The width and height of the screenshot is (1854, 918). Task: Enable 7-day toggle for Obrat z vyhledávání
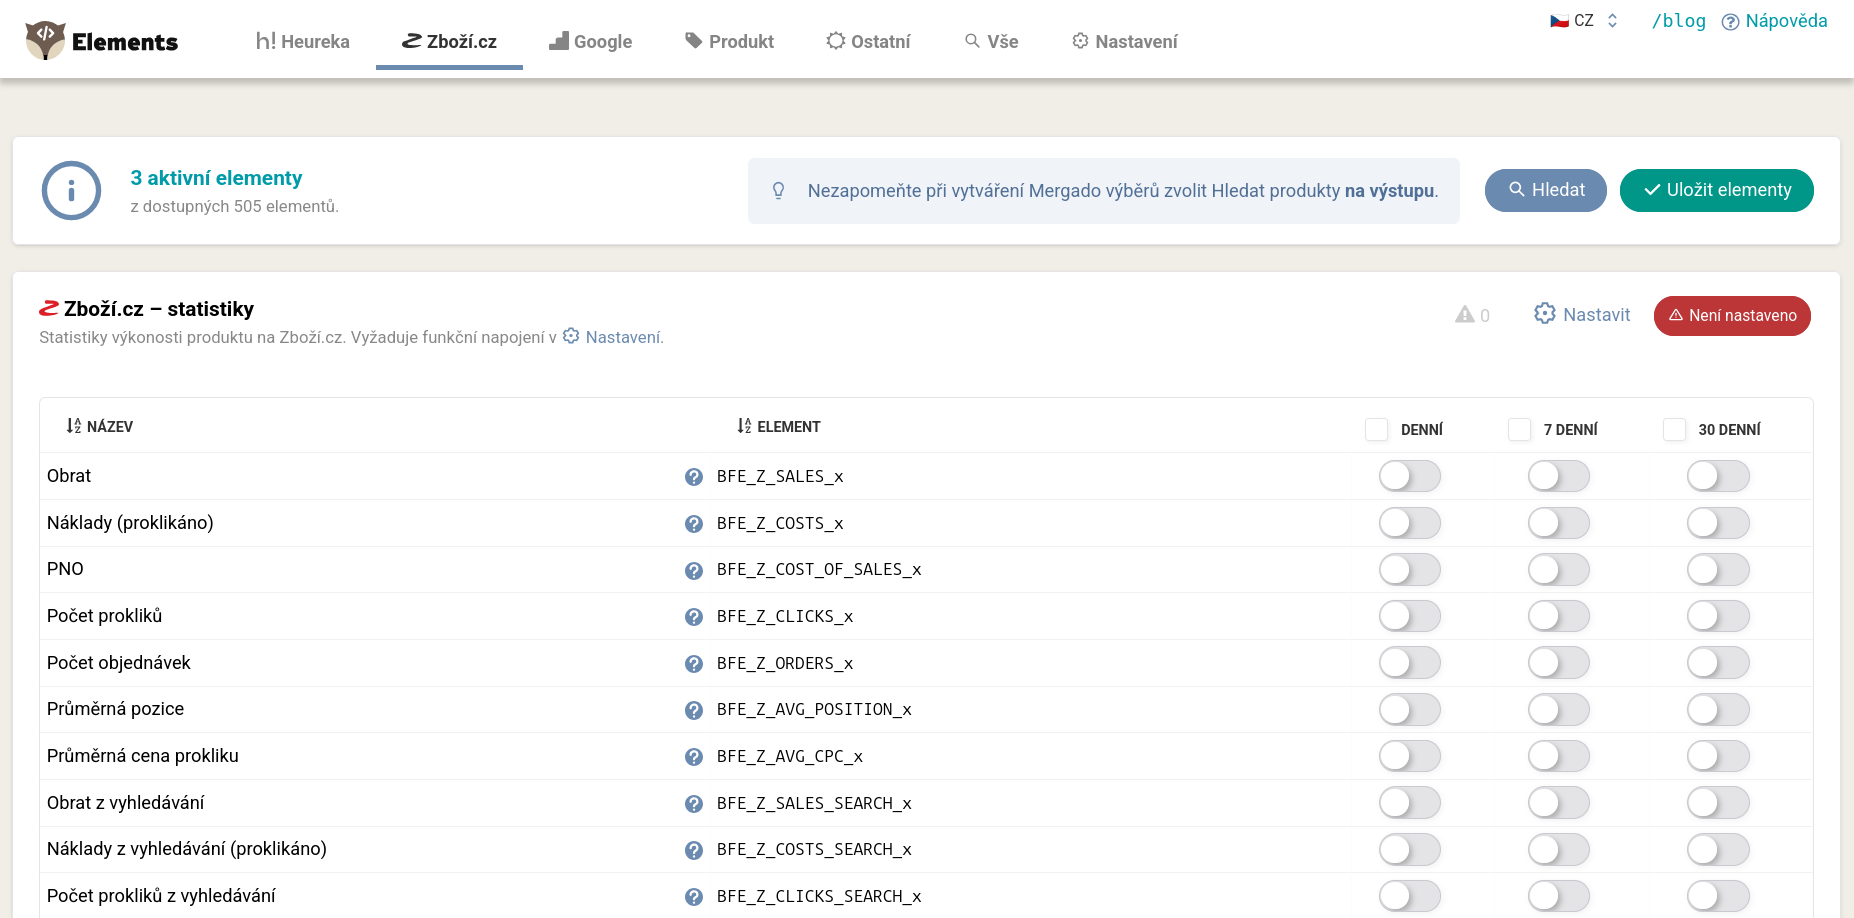click(1558, 803)
